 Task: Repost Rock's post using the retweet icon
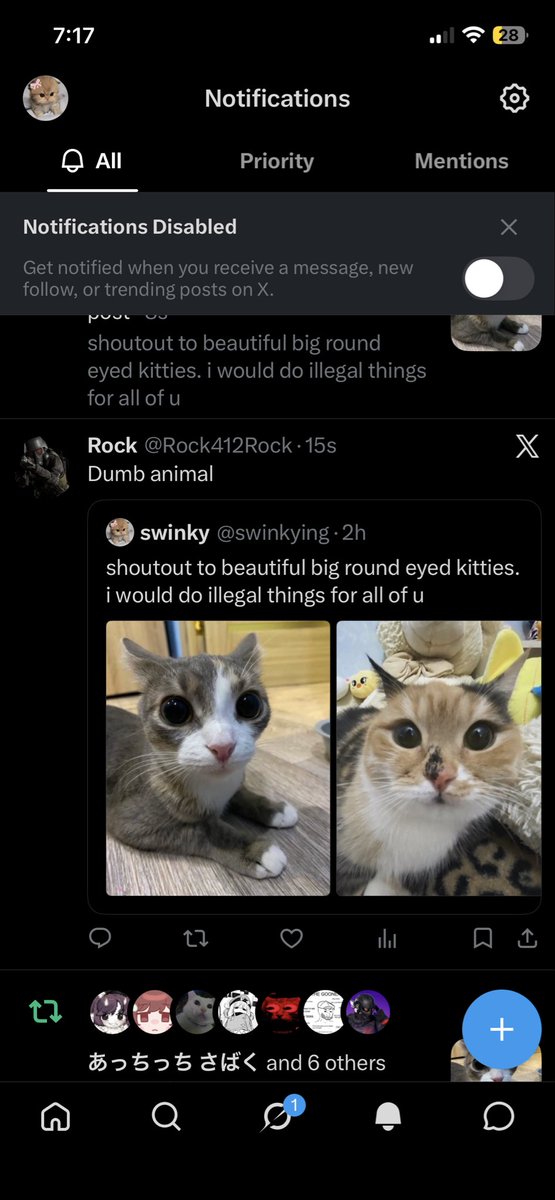(196, 938)
